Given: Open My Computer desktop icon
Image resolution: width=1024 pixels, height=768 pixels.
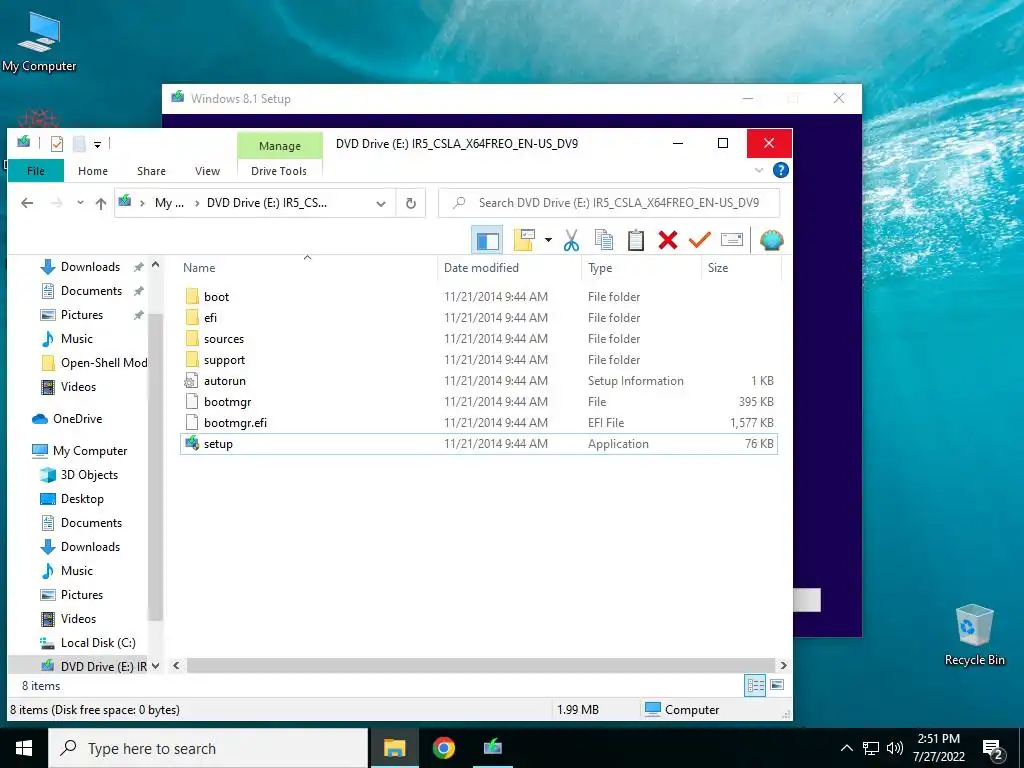Looking at the screenshot, I should pyautogui.click(x=39, y=41).
